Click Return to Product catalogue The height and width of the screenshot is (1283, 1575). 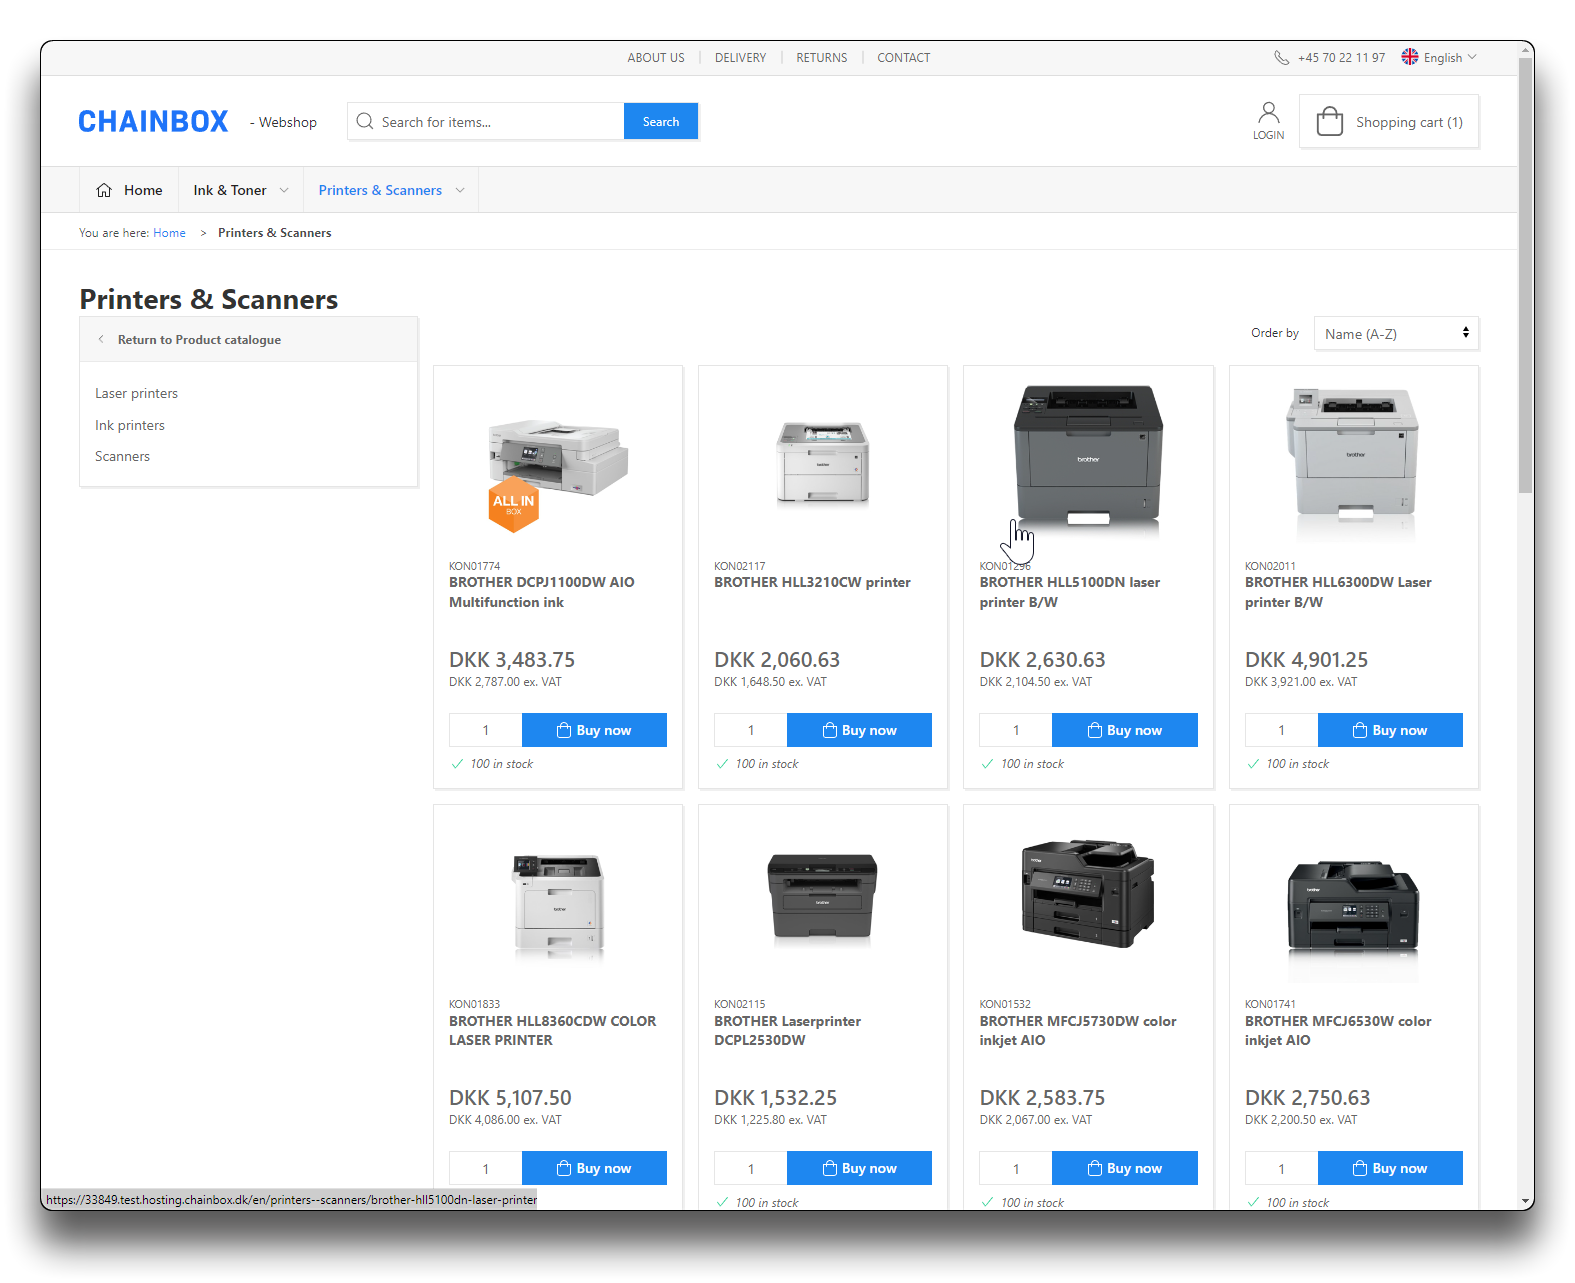[x=199, y=340]
